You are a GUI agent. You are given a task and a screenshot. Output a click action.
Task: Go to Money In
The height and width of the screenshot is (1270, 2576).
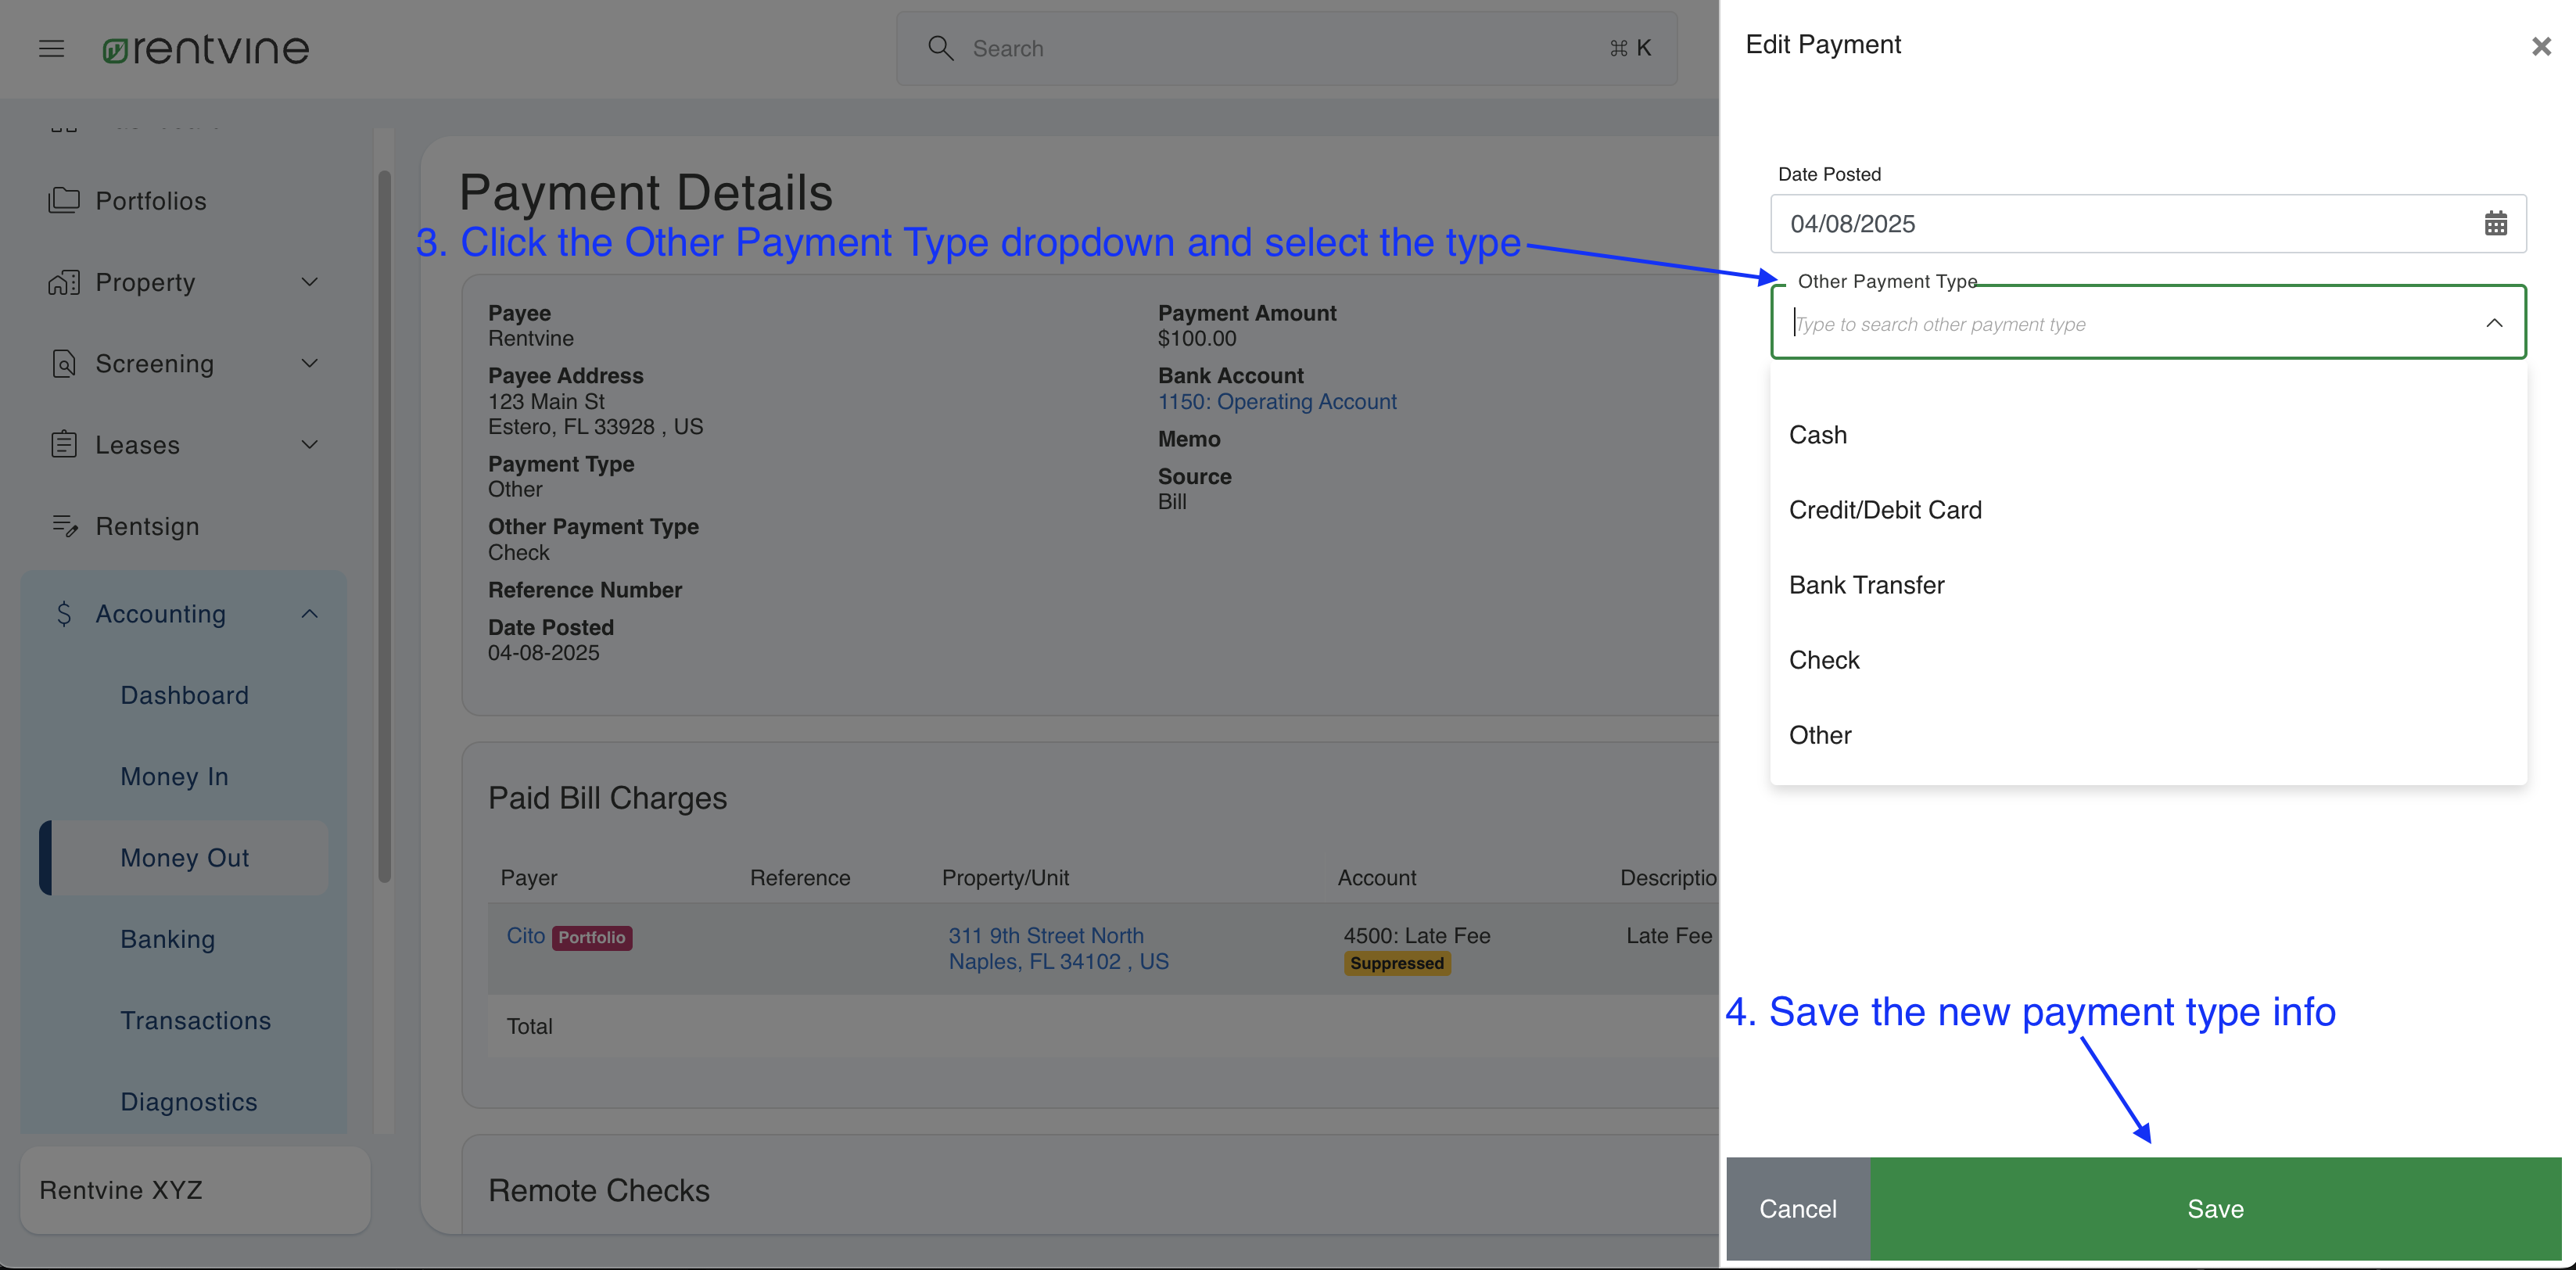click(x=174, y=776)
